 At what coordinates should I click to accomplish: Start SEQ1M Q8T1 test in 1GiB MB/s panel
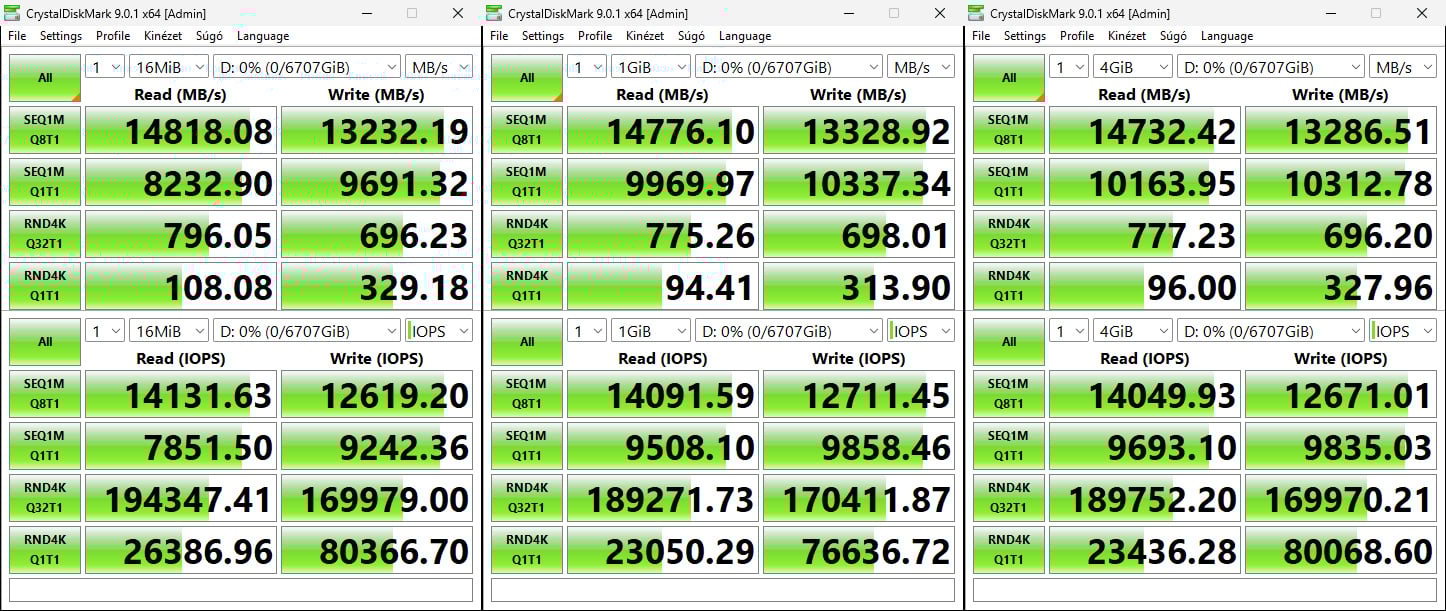point(527,131)
